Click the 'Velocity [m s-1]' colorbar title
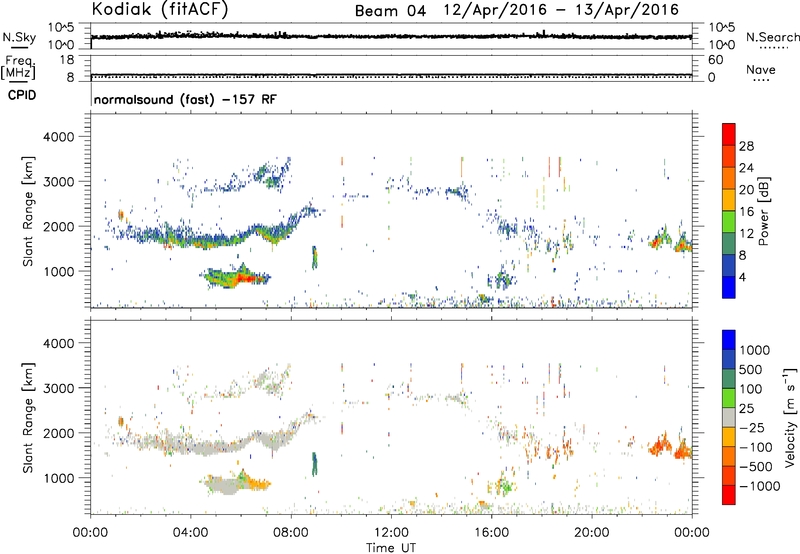The height and width of the screenshot is (554, 800). click(791, 417)
